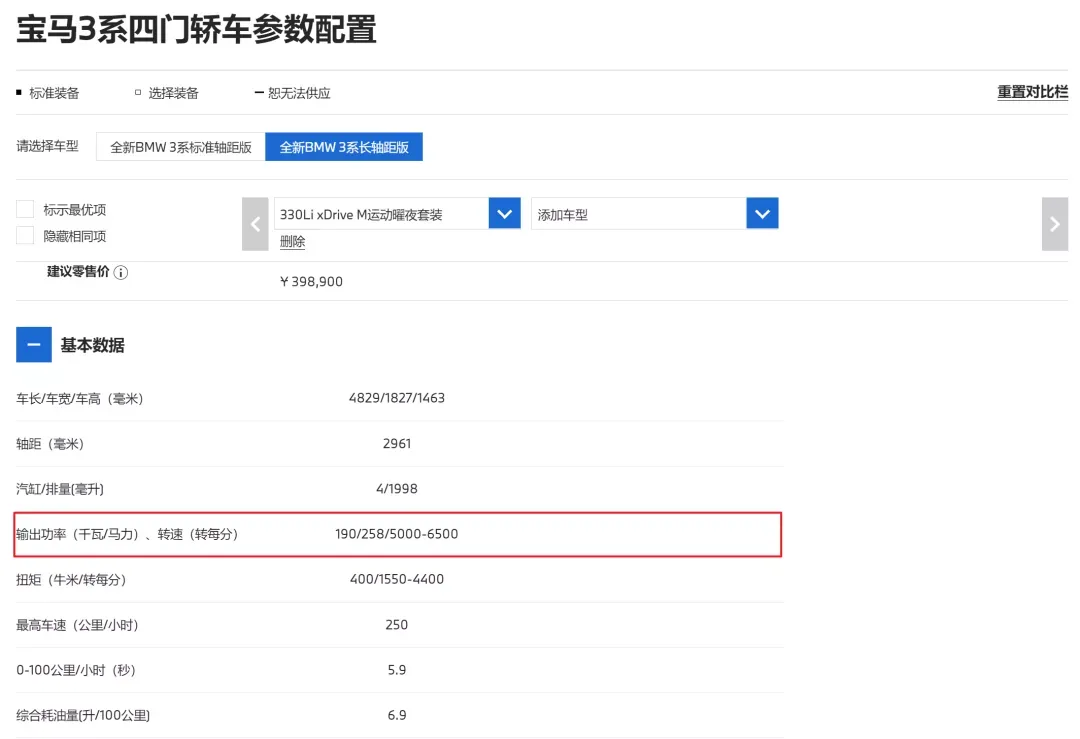Click the value 4829/1827/1463

point(397,398)
